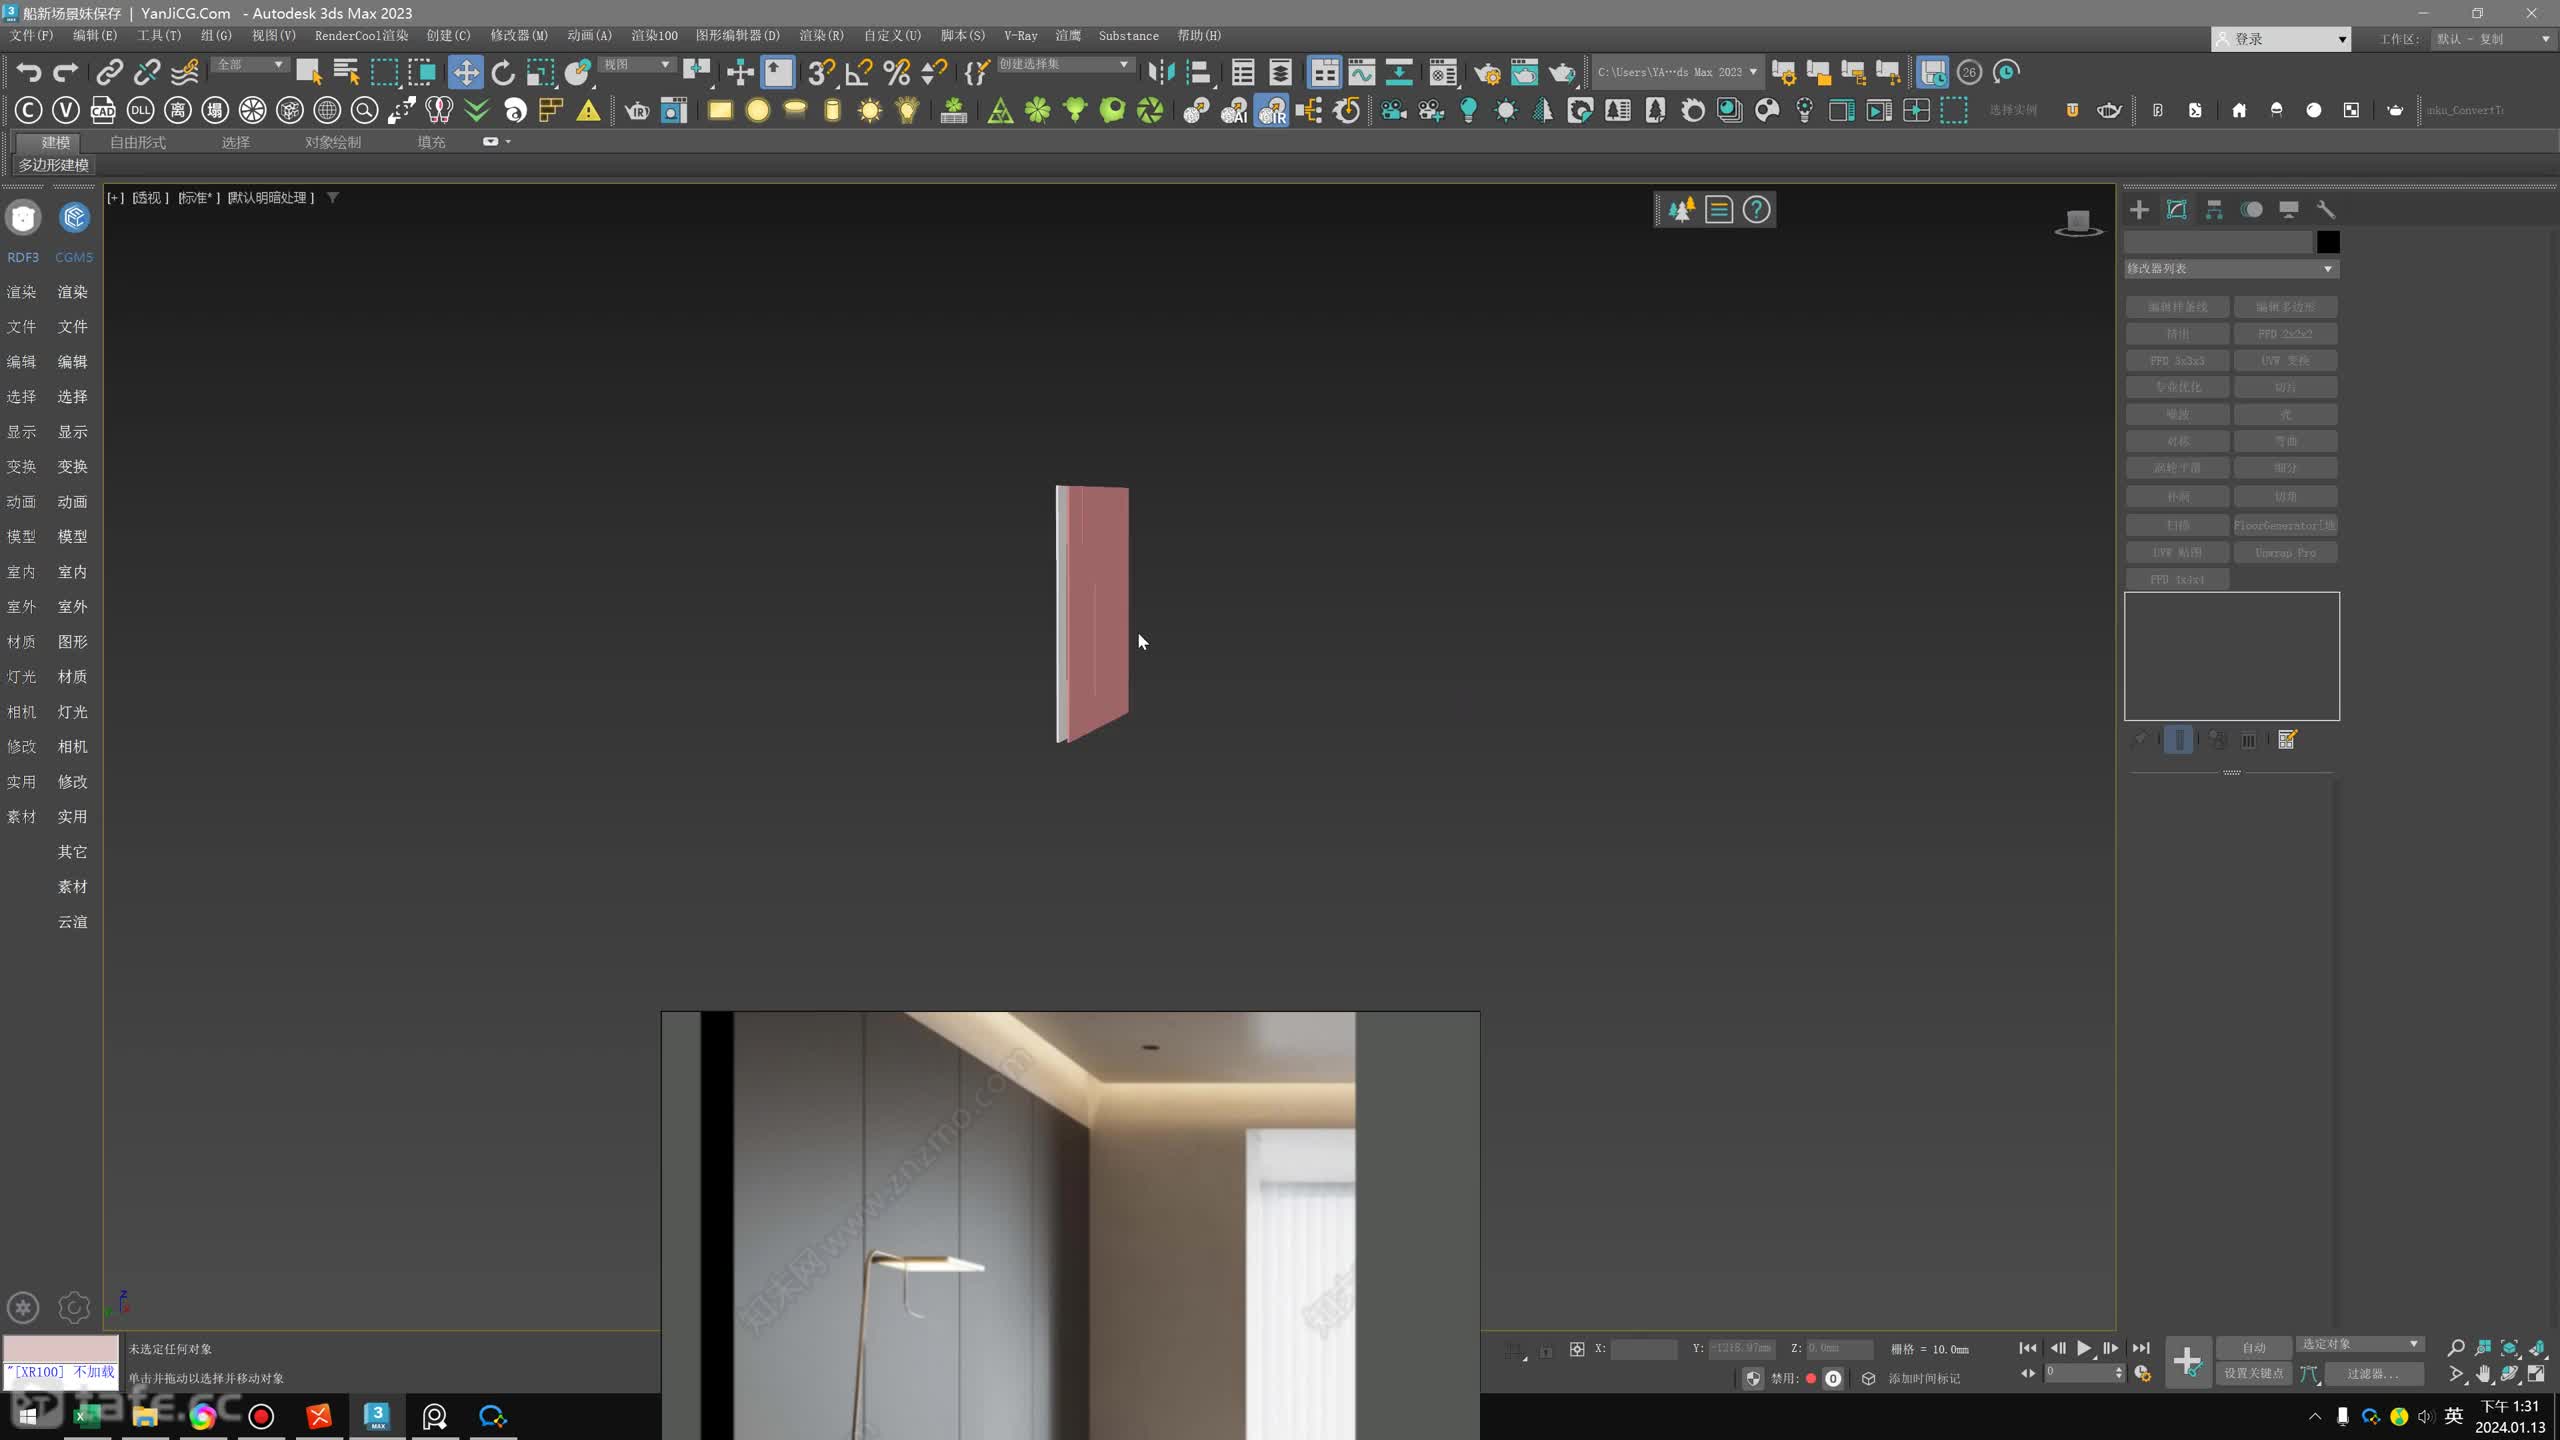
Task: Open the V-Ray menu
Action: (x=1020, y=35)
